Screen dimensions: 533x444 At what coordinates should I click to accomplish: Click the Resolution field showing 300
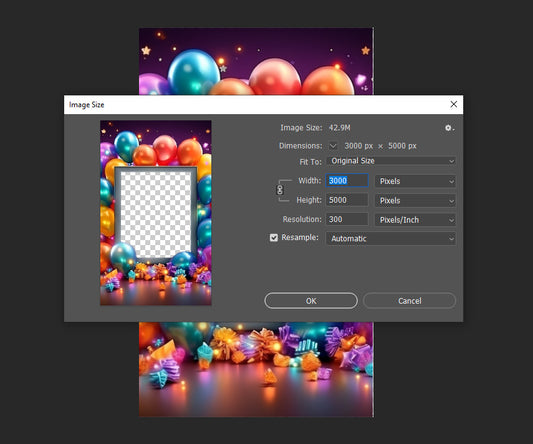click(x=347, y=219)
